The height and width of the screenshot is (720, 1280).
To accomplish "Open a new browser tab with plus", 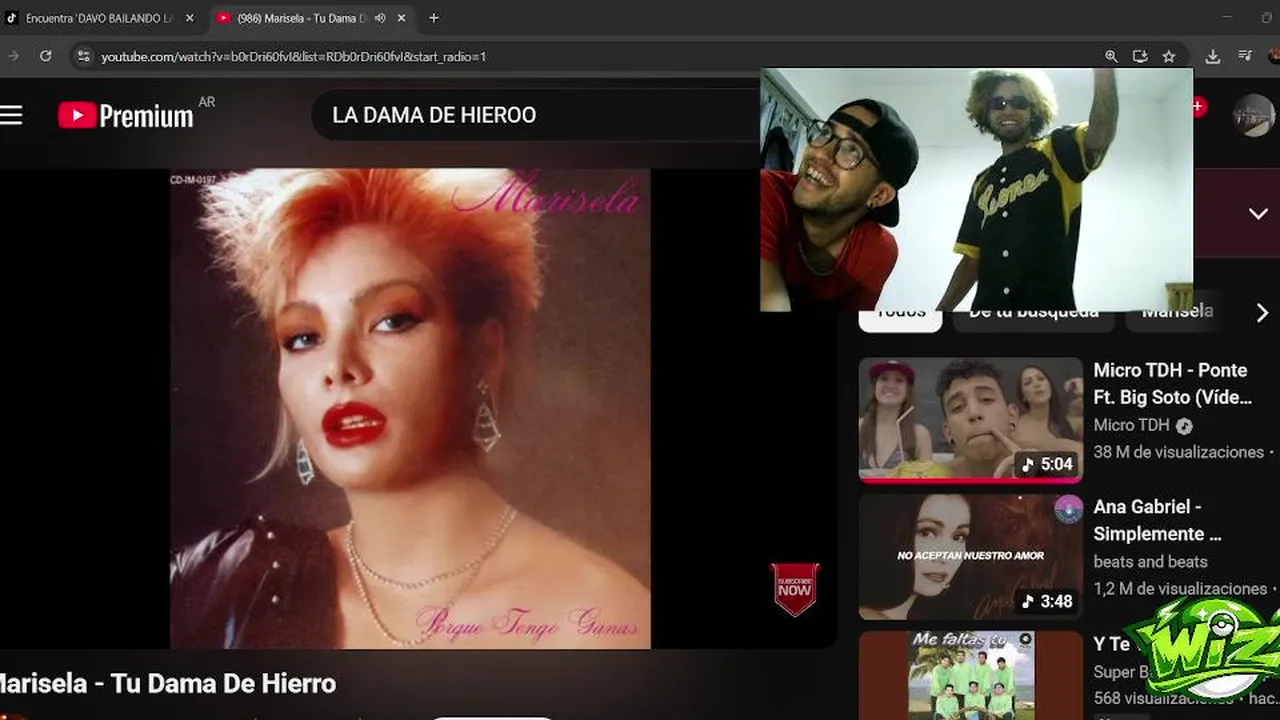I will click(x=433, y=18).
